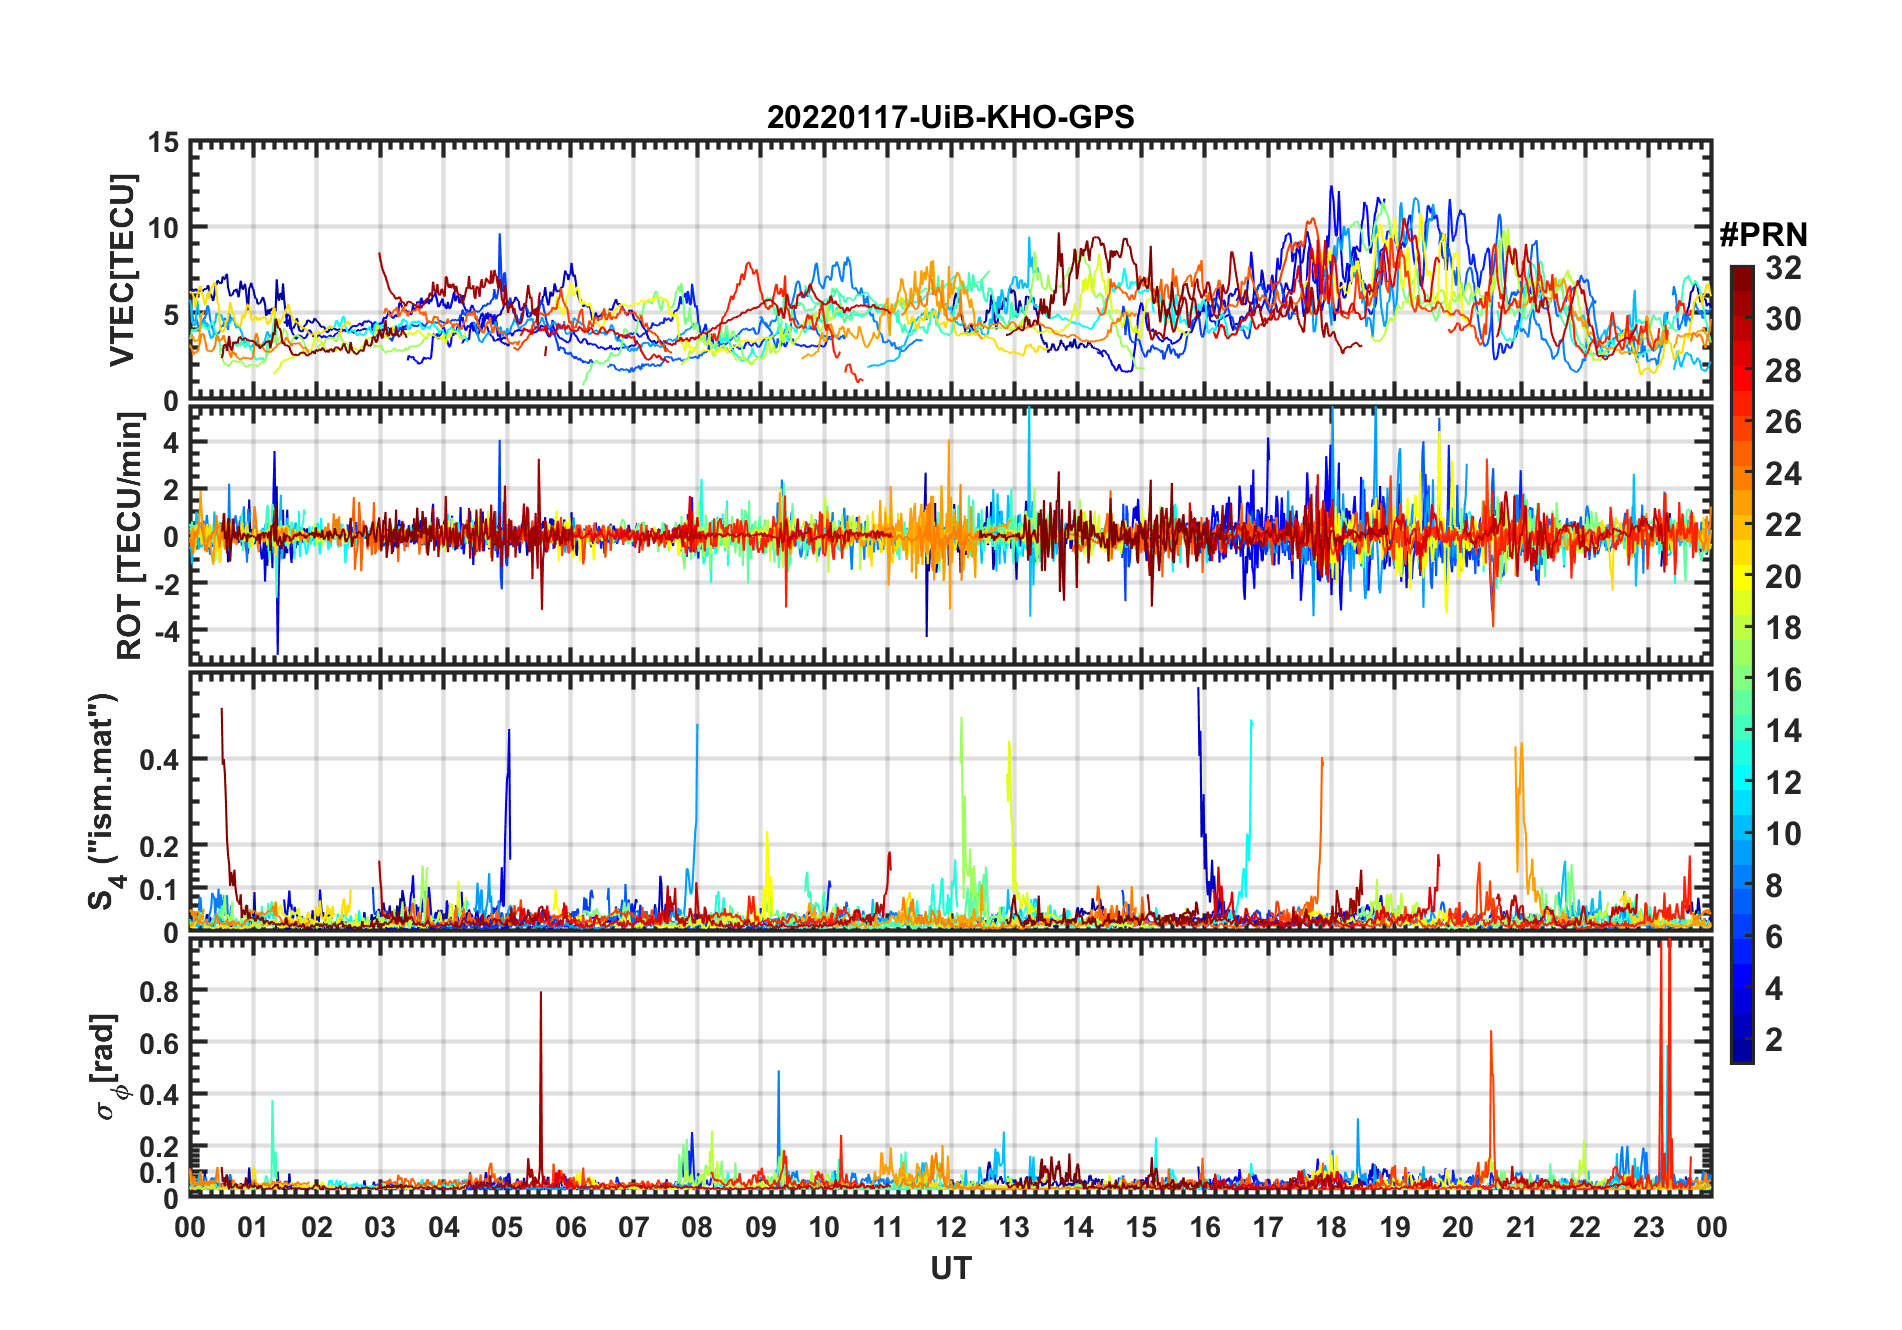Image resolution: width=1902 pixels, height=1330 pixels.
Task: Click the PRN colorbar tick label "12"
Action: click(x=1783, y=782)
